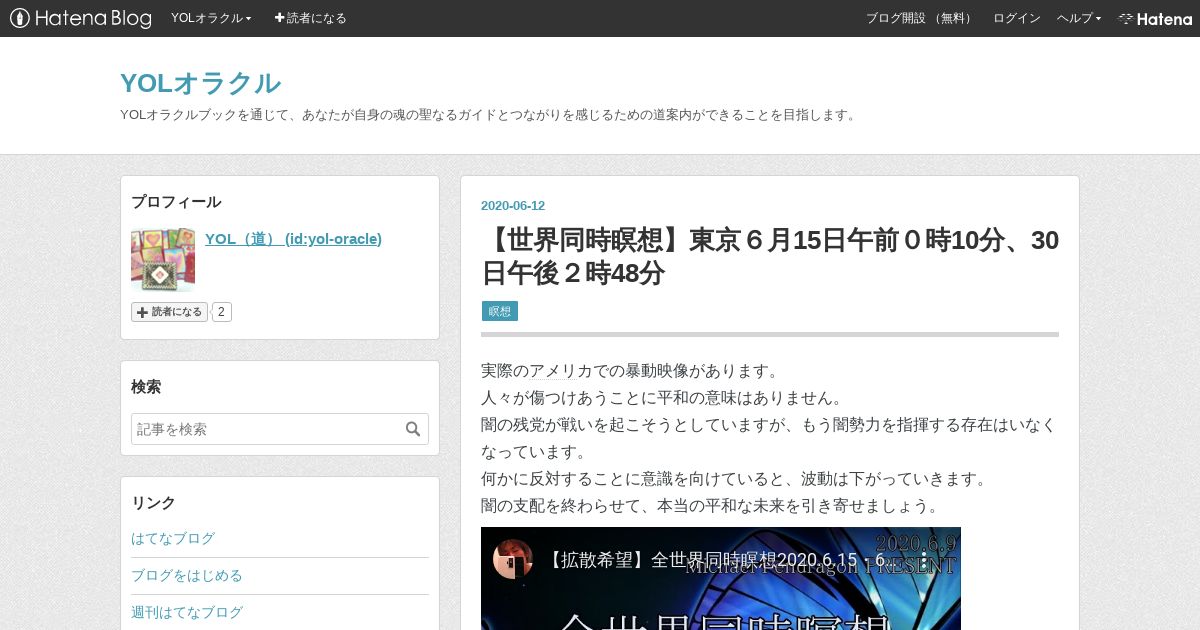Click the subscriber count 2 badge
The width and height of the screenshot is (1200, 630).
point(222,312)
